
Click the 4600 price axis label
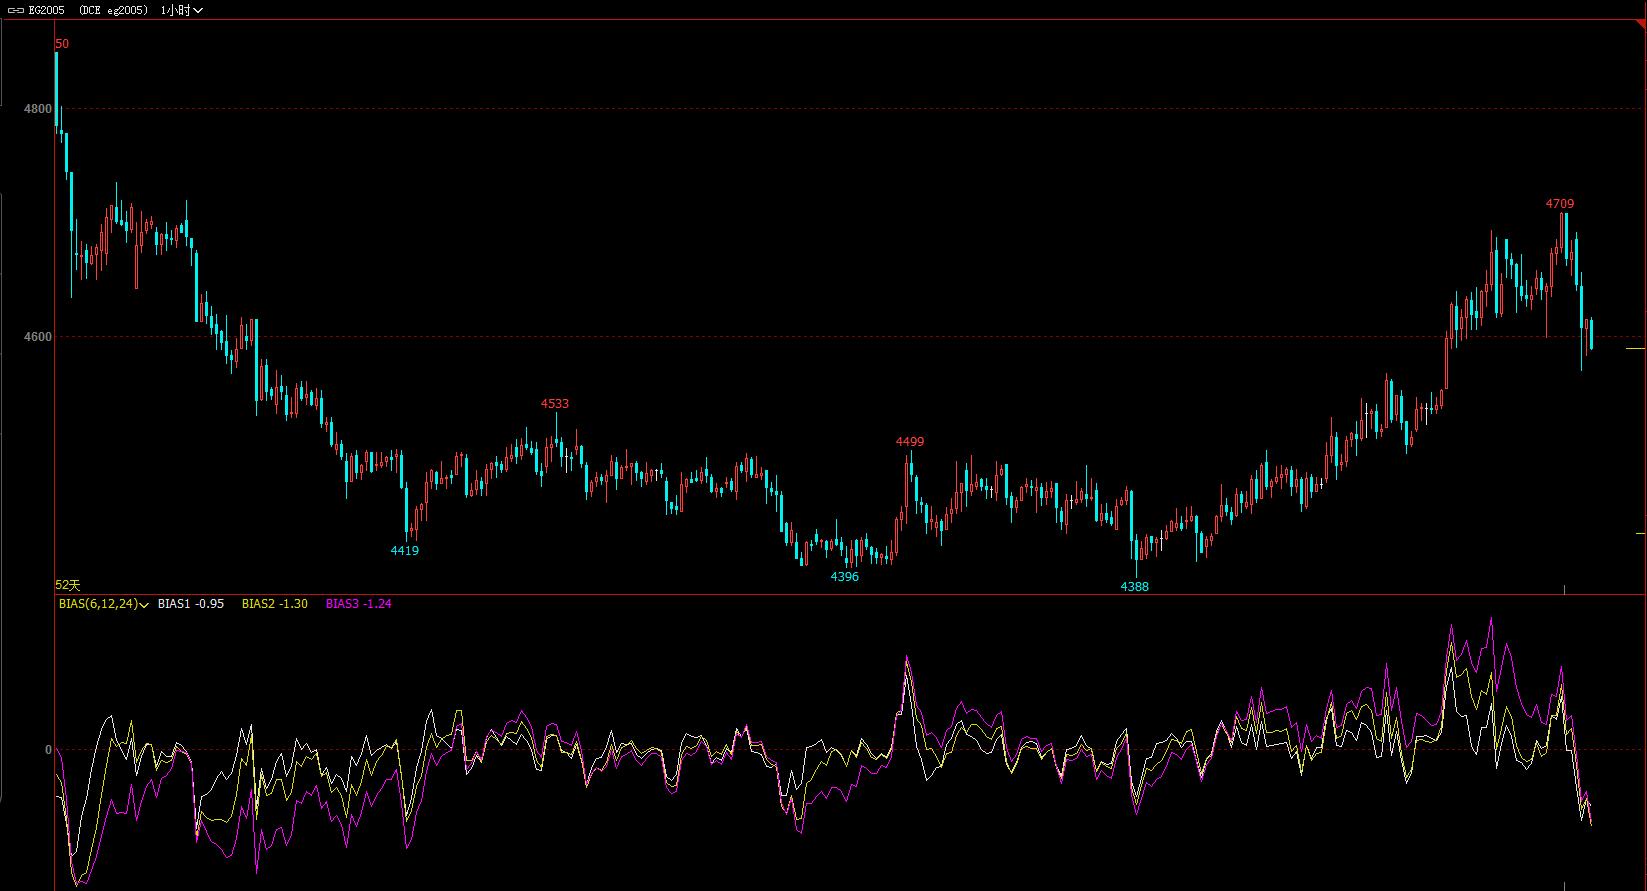(38, 338)
